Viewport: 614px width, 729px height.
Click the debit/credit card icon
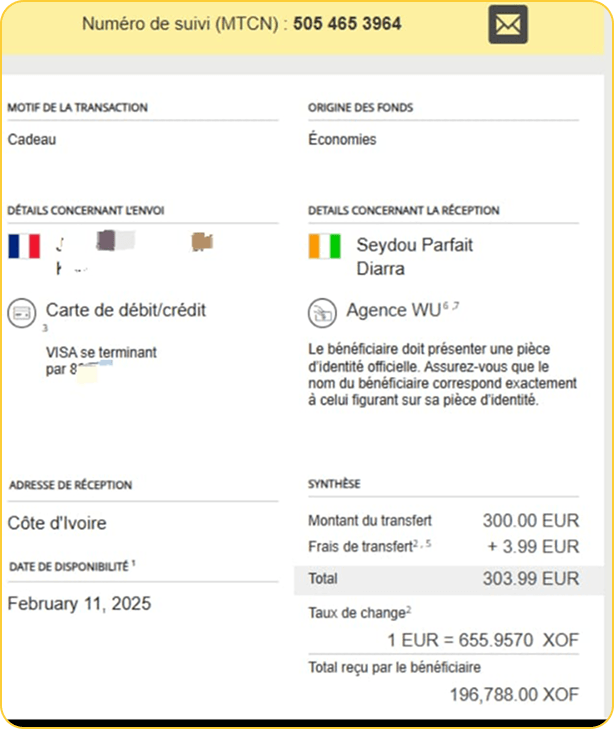(22, 311)
